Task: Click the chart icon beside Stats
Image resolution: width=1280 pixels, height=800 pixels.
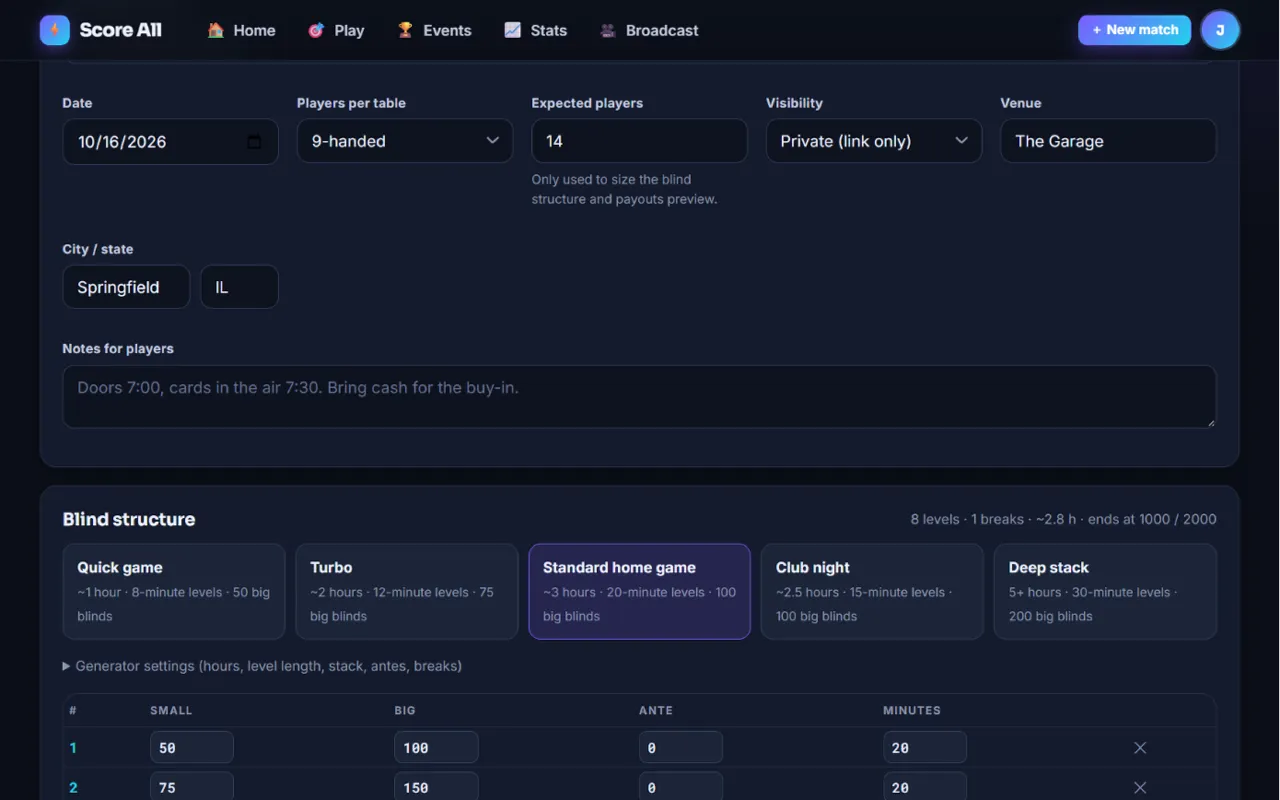Action: [512, 30]
